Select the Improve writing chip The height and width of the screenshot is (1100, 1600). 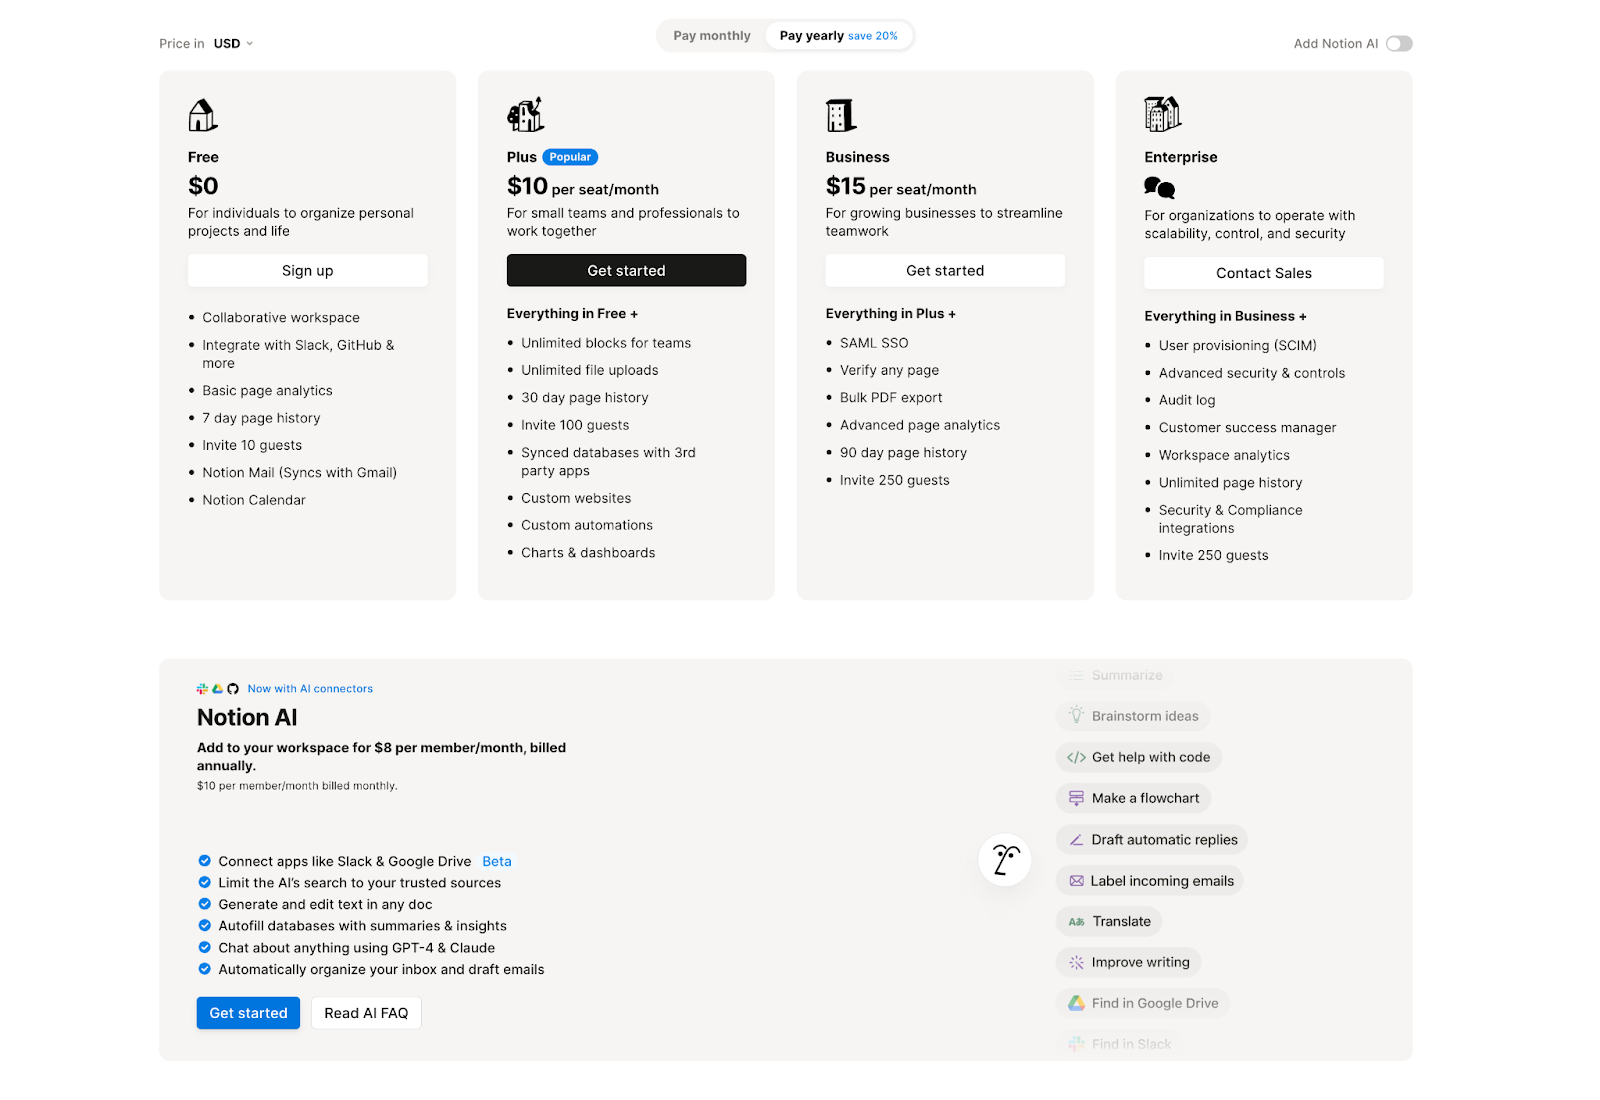pos(1129,962)
